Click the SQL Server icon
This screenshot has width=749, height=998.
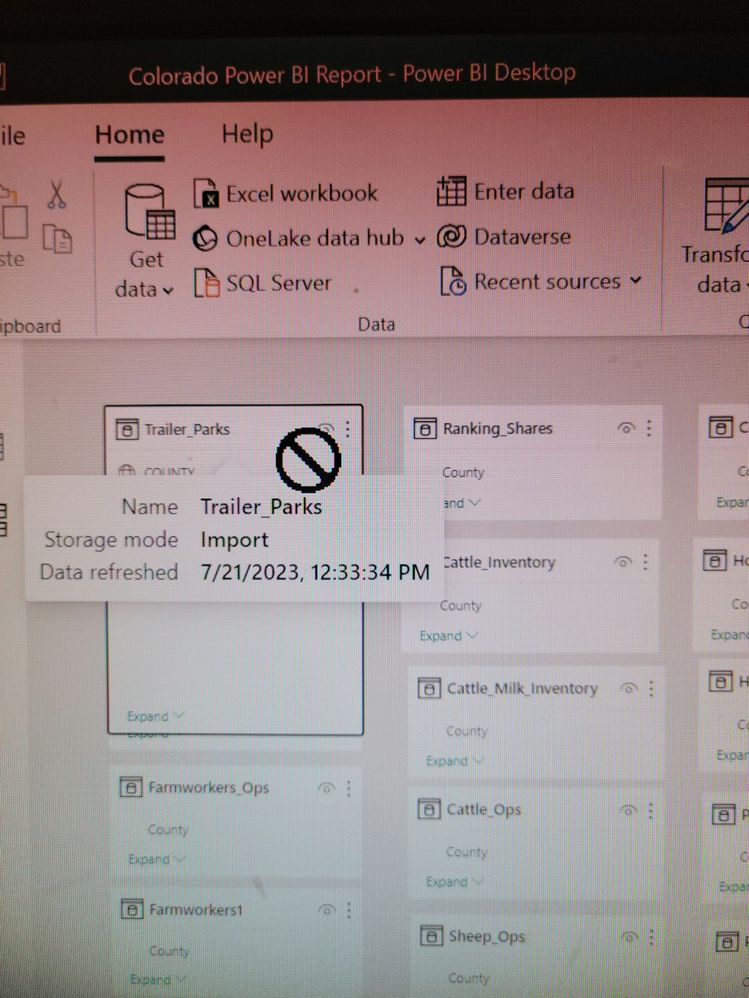click(x=207, y=283)
